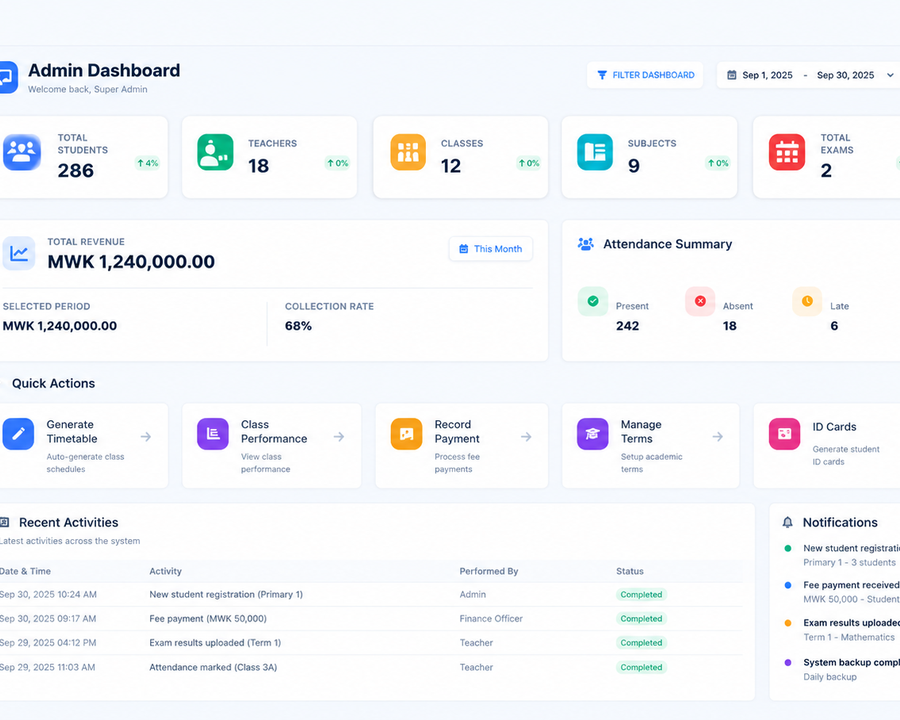Click the Total Students people icon
Screen dimensions: 900x720
coord(22,152)
